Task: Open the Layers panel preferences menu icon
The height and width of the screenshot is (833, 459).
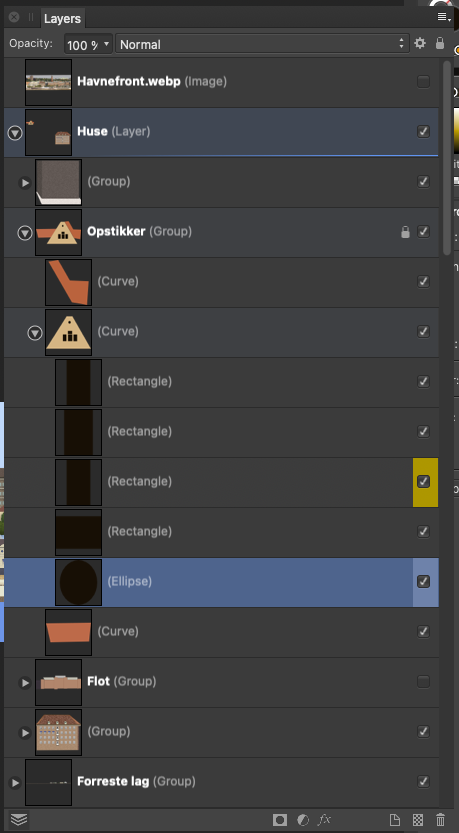Action: coord(444,17)
